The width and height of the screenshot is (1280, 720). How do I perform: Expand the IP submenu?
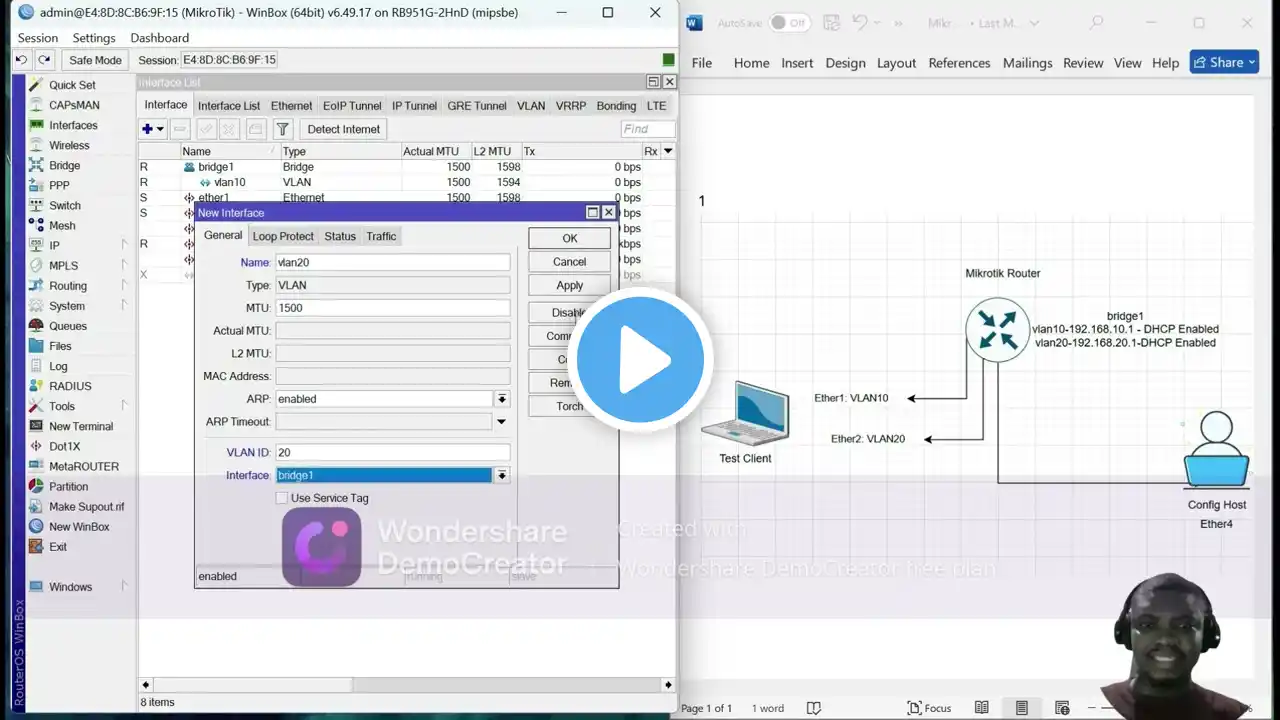(125, 245)
